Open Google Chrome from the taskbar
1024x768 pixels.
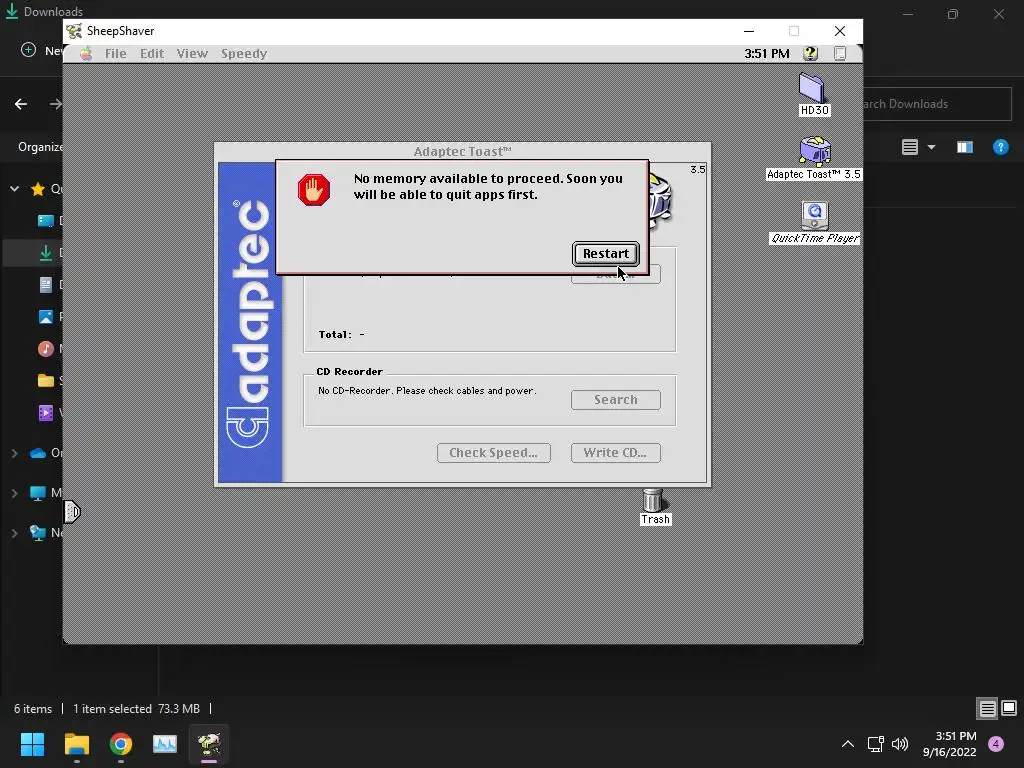coord(121,744)
